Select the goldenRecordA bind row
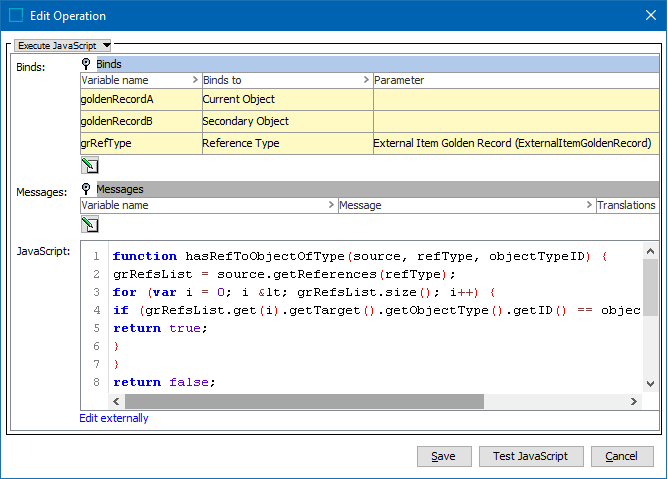Image resolution: width=668 pixels, height=479 pixels. pyautogui.click(x=140, y=99)
